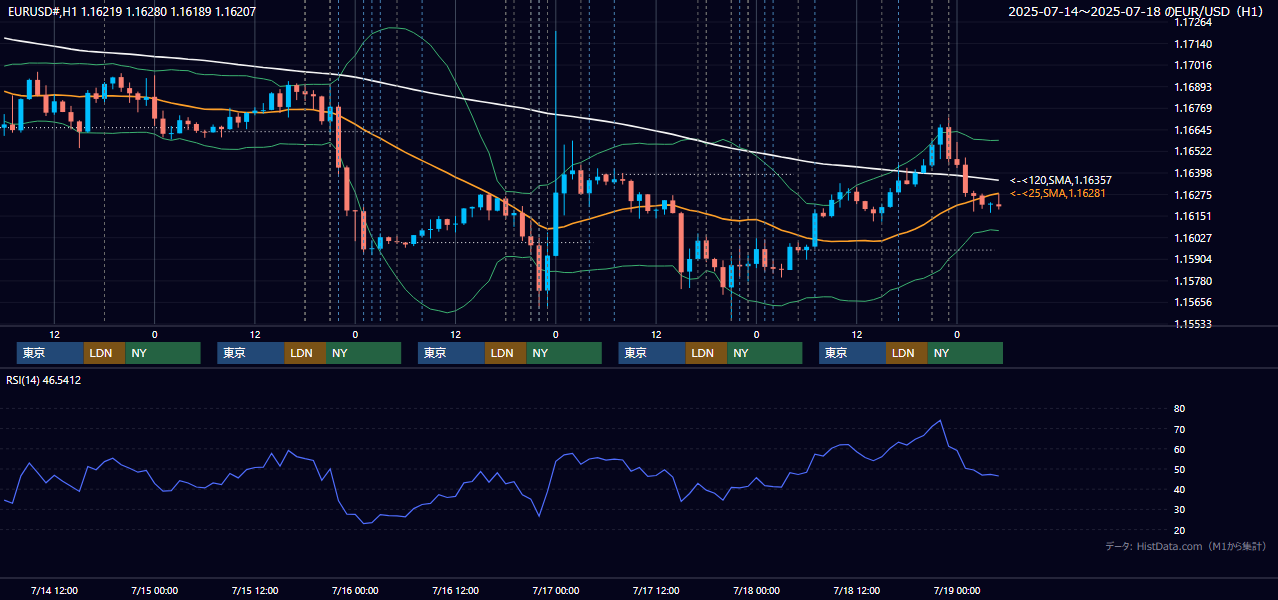This screenshot has height=600, width=1278.
Task: Click the 7/16 00:00 time axis label
Action: [x=355, y=590]
